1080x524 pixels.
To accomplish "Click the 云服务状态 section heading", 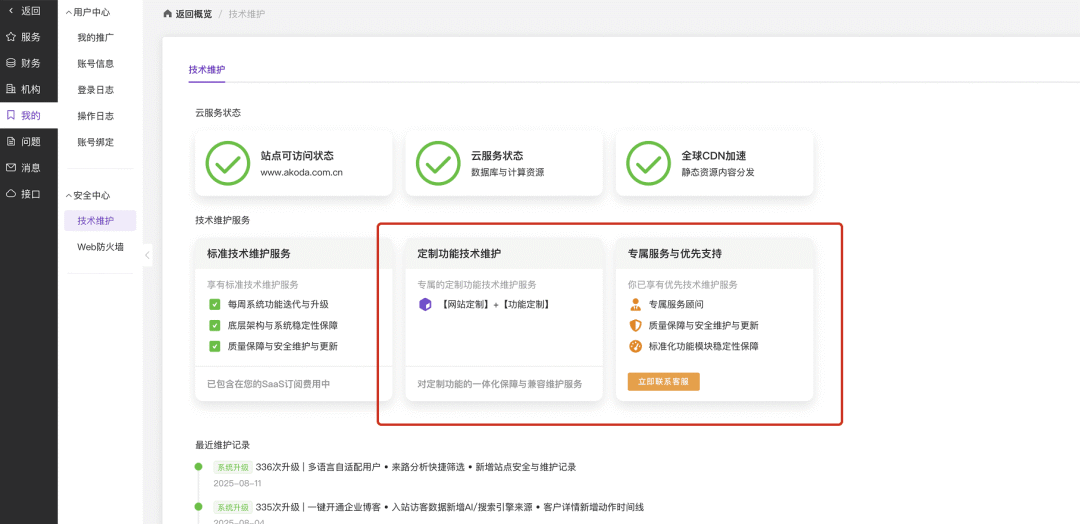I will point(218,113).
